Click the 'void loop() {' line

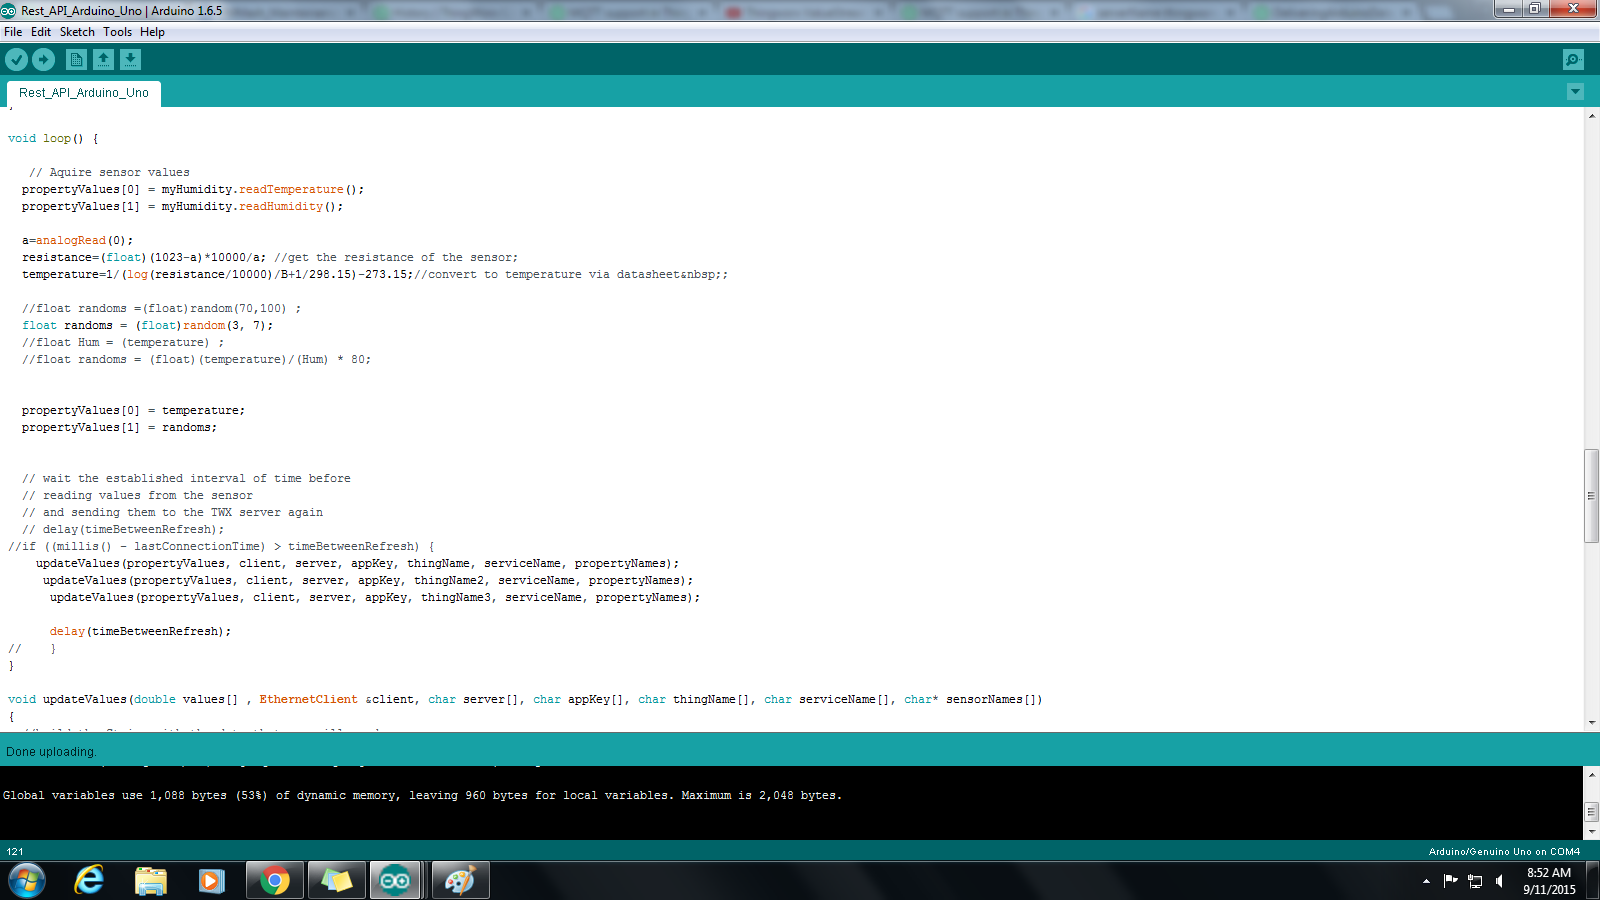click(53, 139)
